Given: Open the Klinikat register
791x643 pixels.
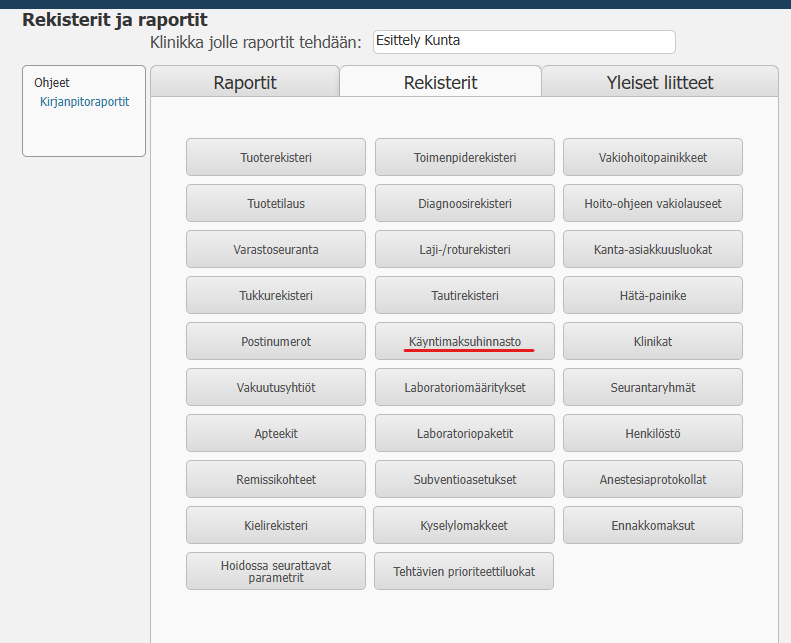Looking at the screenshot, I should click(x=652, y=341).
